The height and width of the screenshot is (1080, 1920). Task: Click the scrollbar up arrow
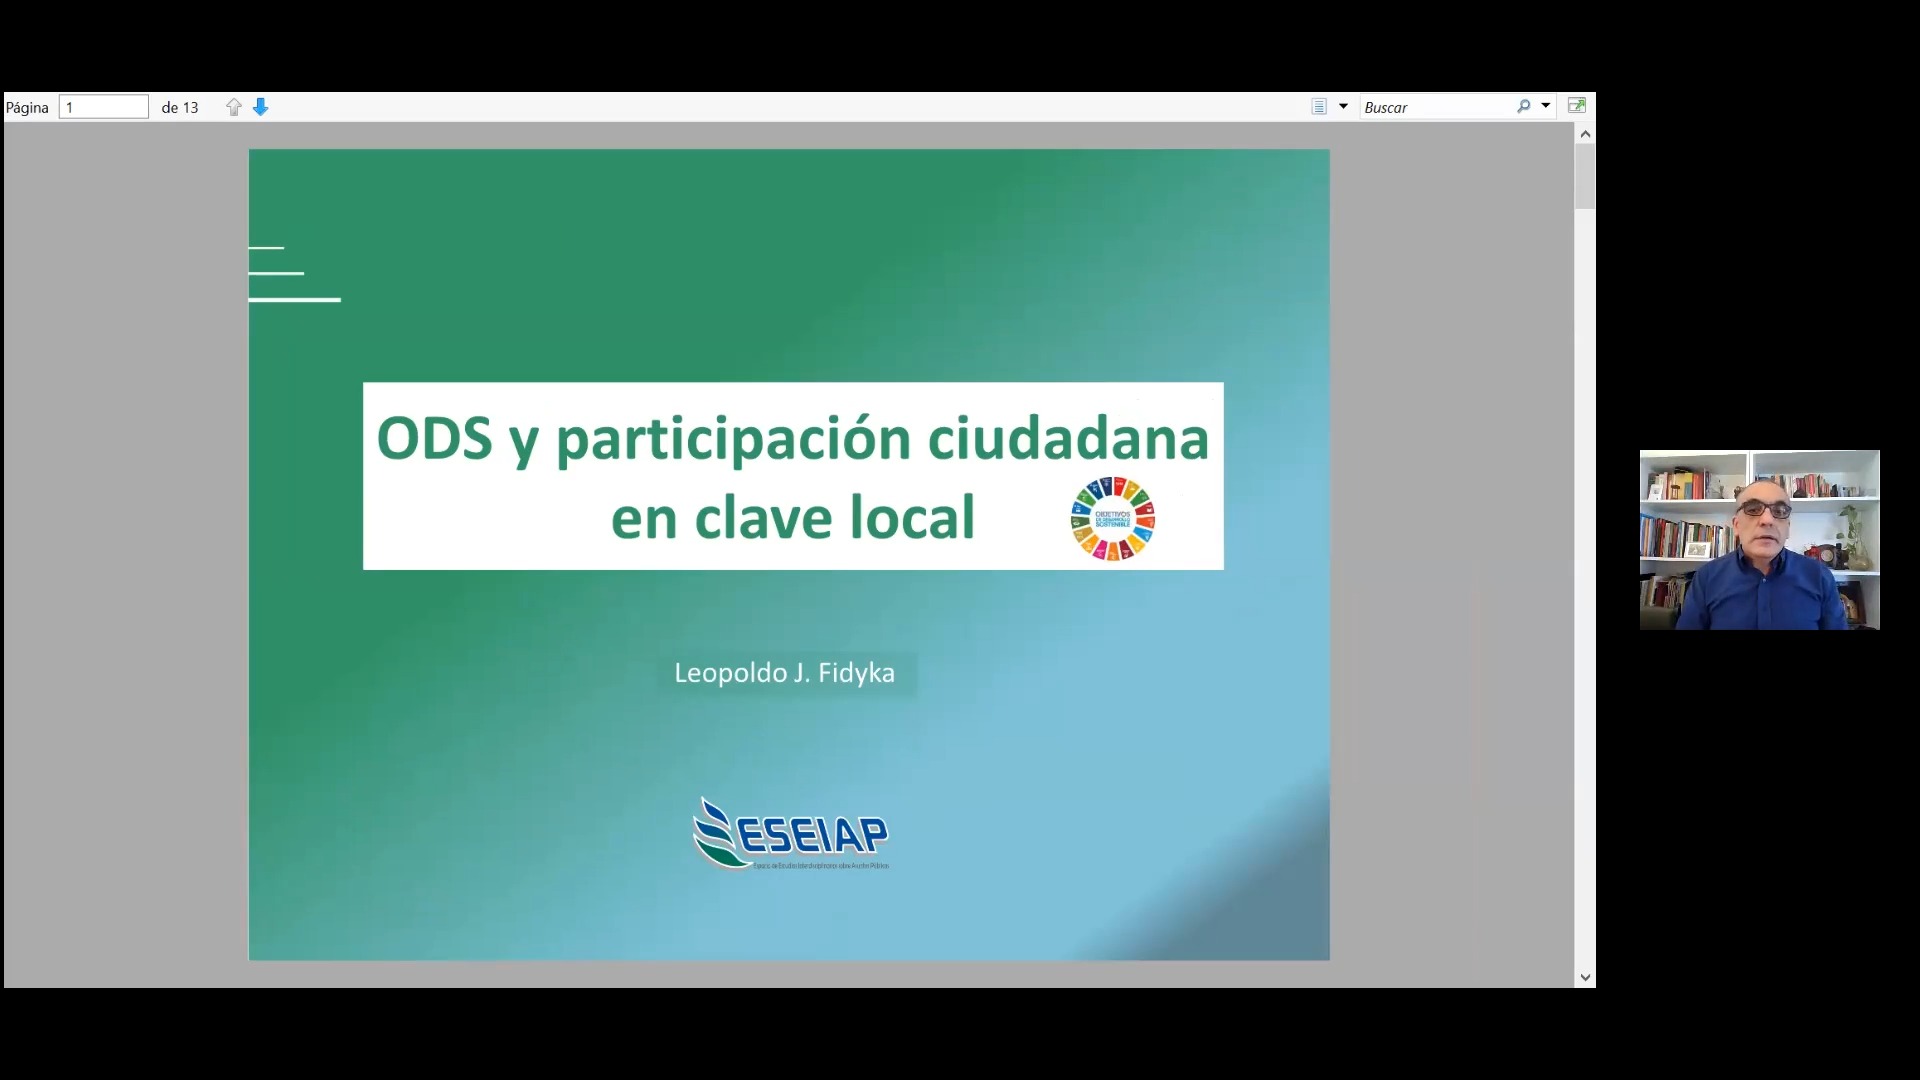1585,133
